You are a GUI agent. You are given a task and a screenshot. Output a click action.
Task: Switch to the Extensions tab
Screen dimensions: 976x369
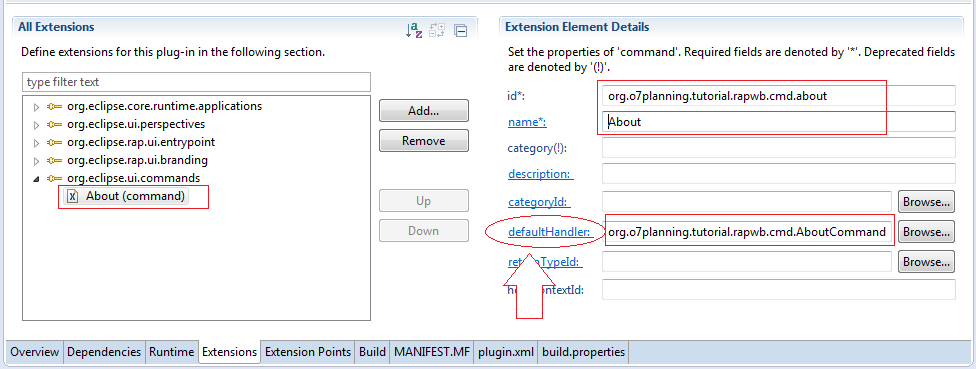(x=229, y=352)
